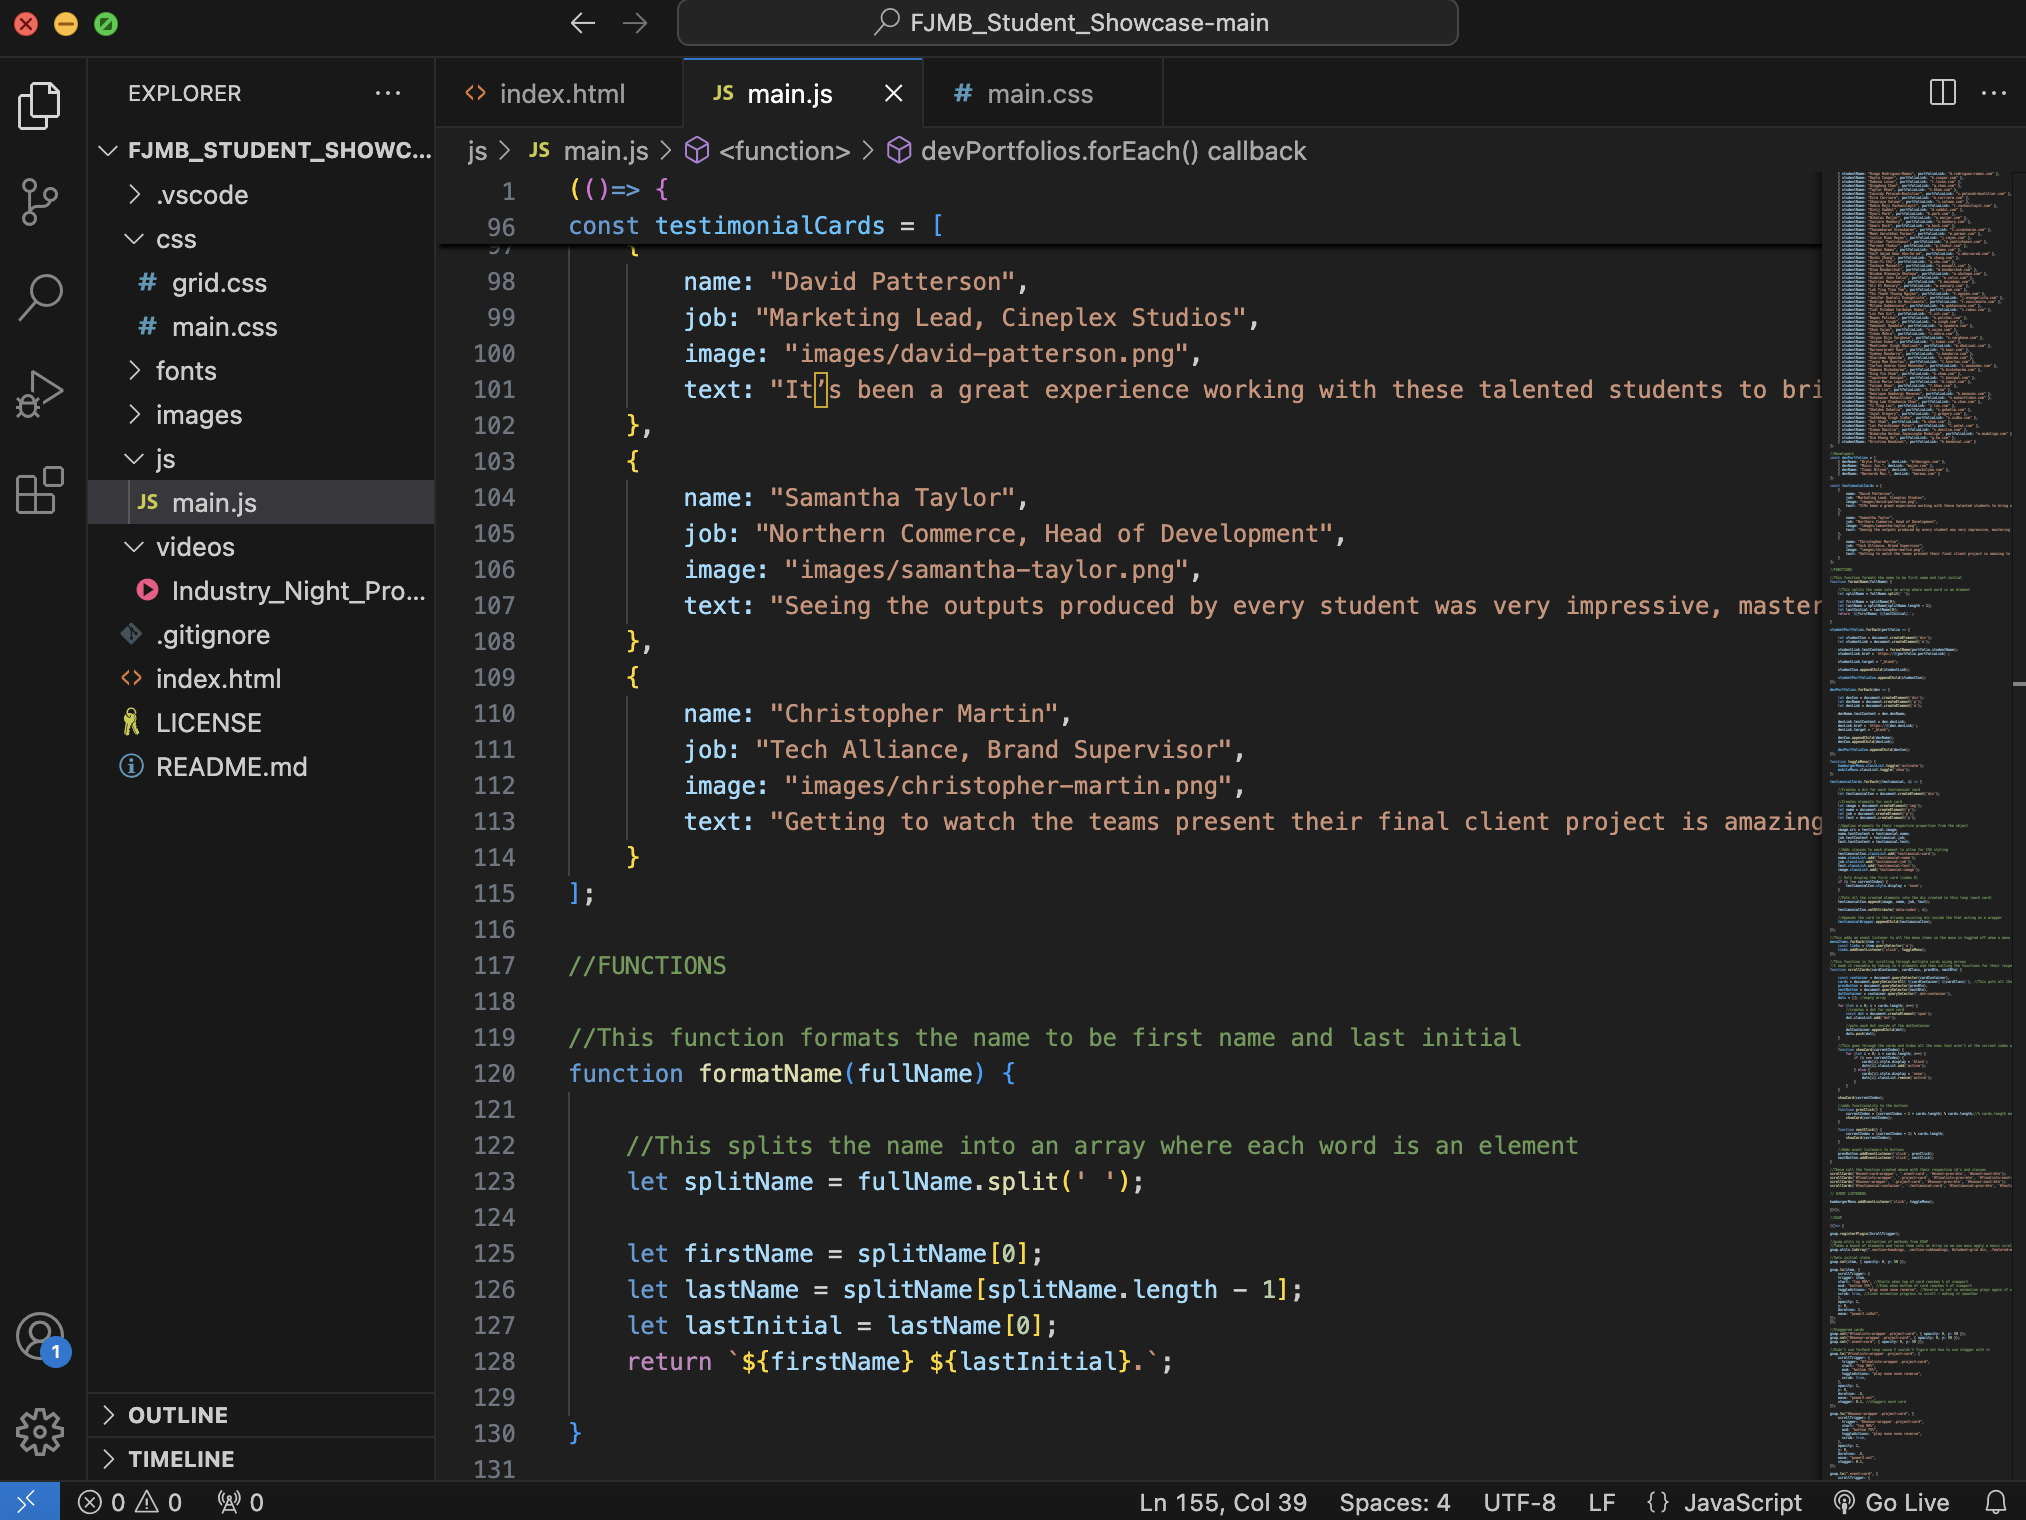Click the Accounts icon with badge
This screenshot has width=2026, height=1520.
pyautogui.click(x=40, y=1337)
